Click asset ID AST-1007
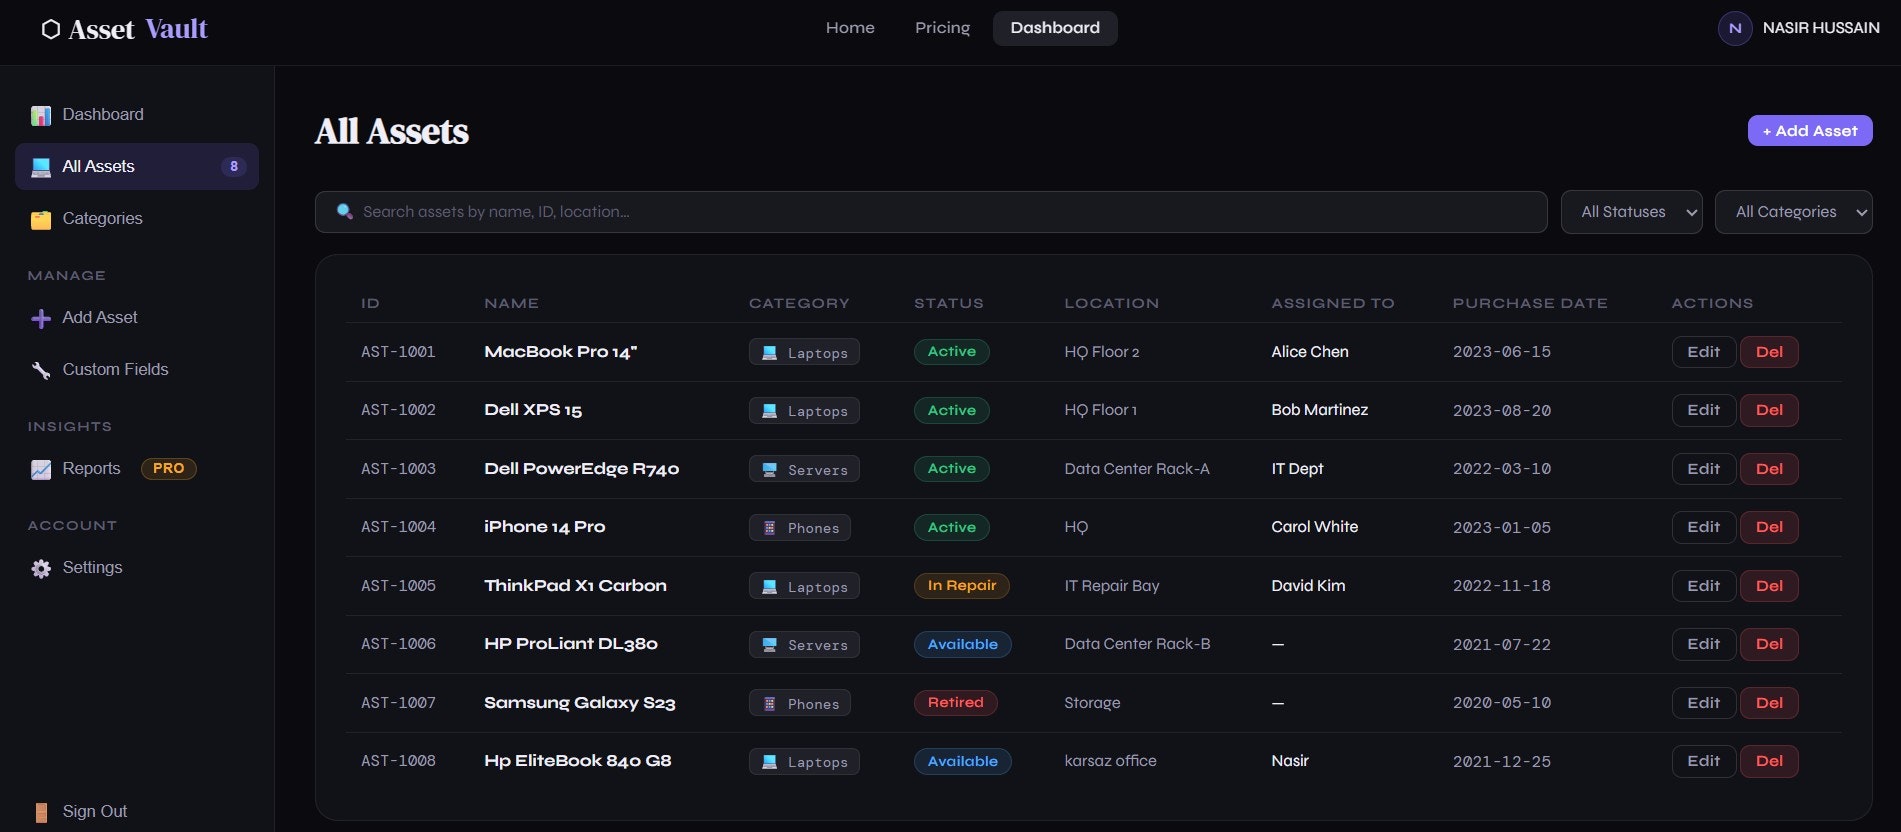Screen dimensions: 1901x832 (398, 703)
